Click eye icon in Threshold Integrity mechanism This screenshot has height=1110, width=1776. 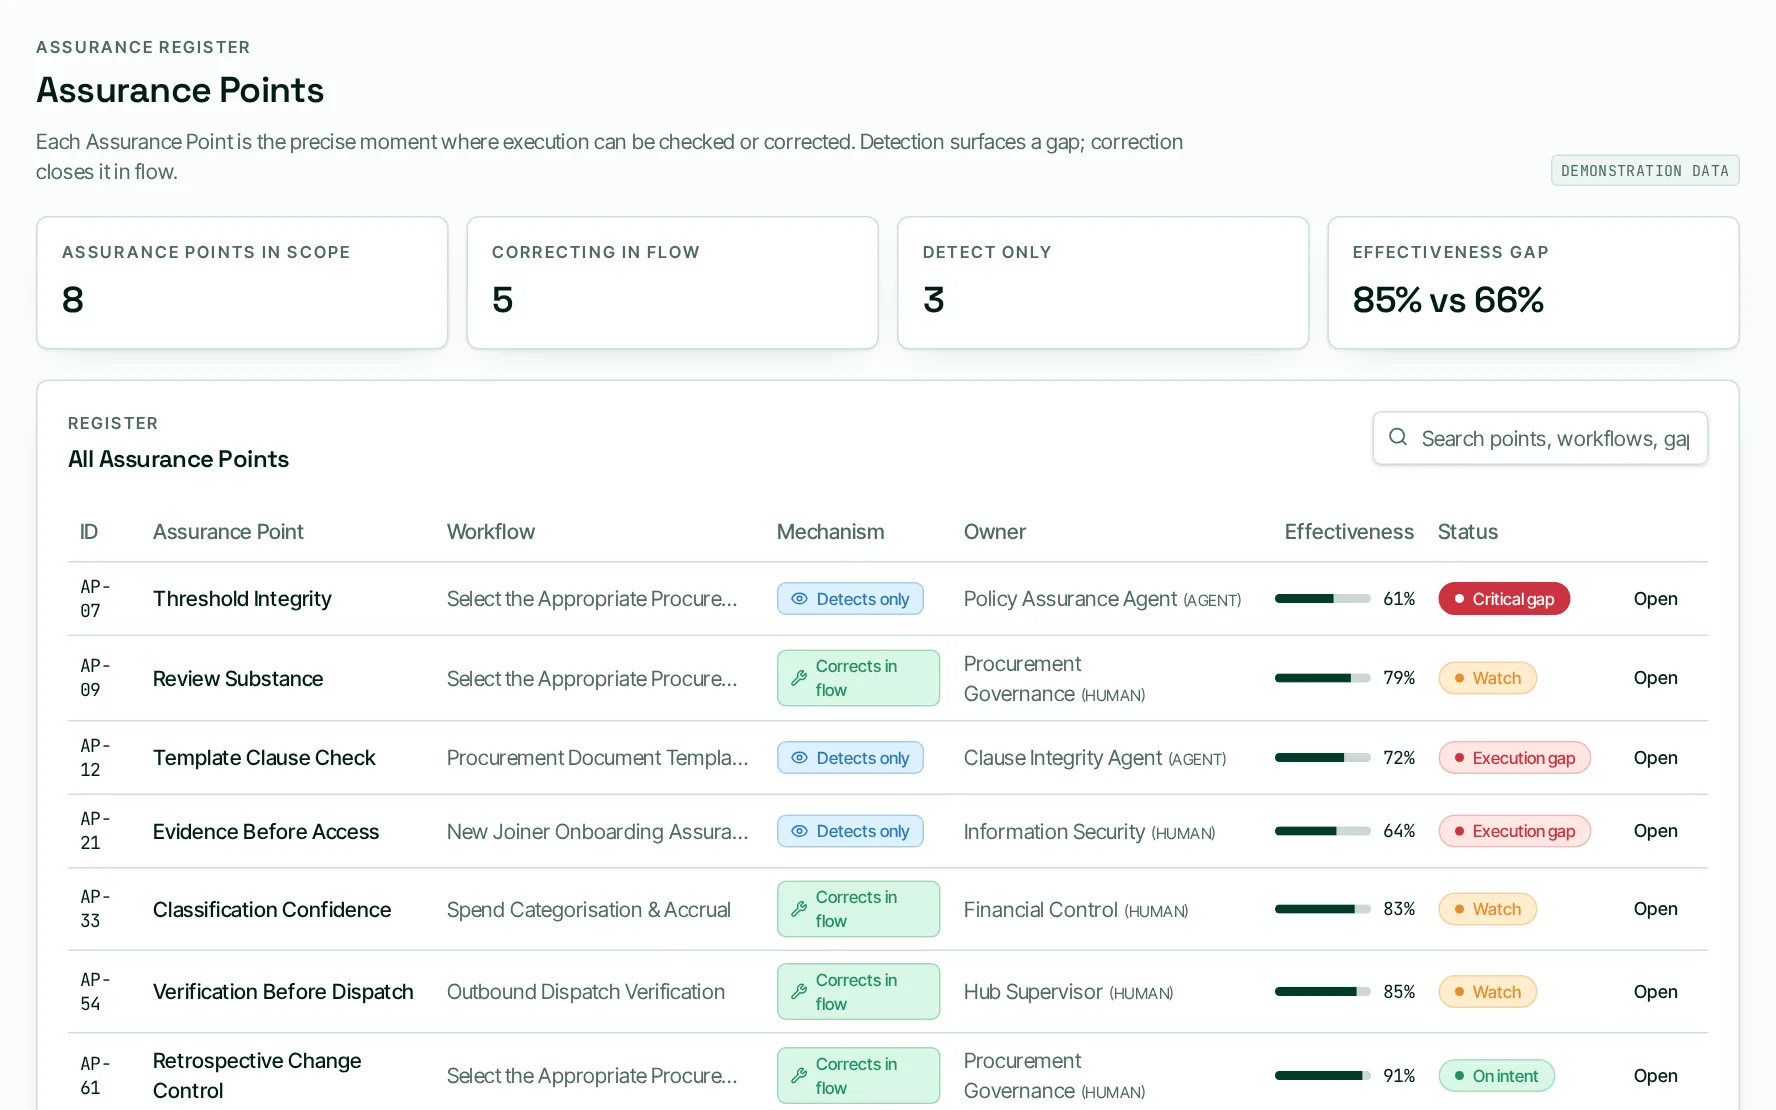tap(799, 599)
